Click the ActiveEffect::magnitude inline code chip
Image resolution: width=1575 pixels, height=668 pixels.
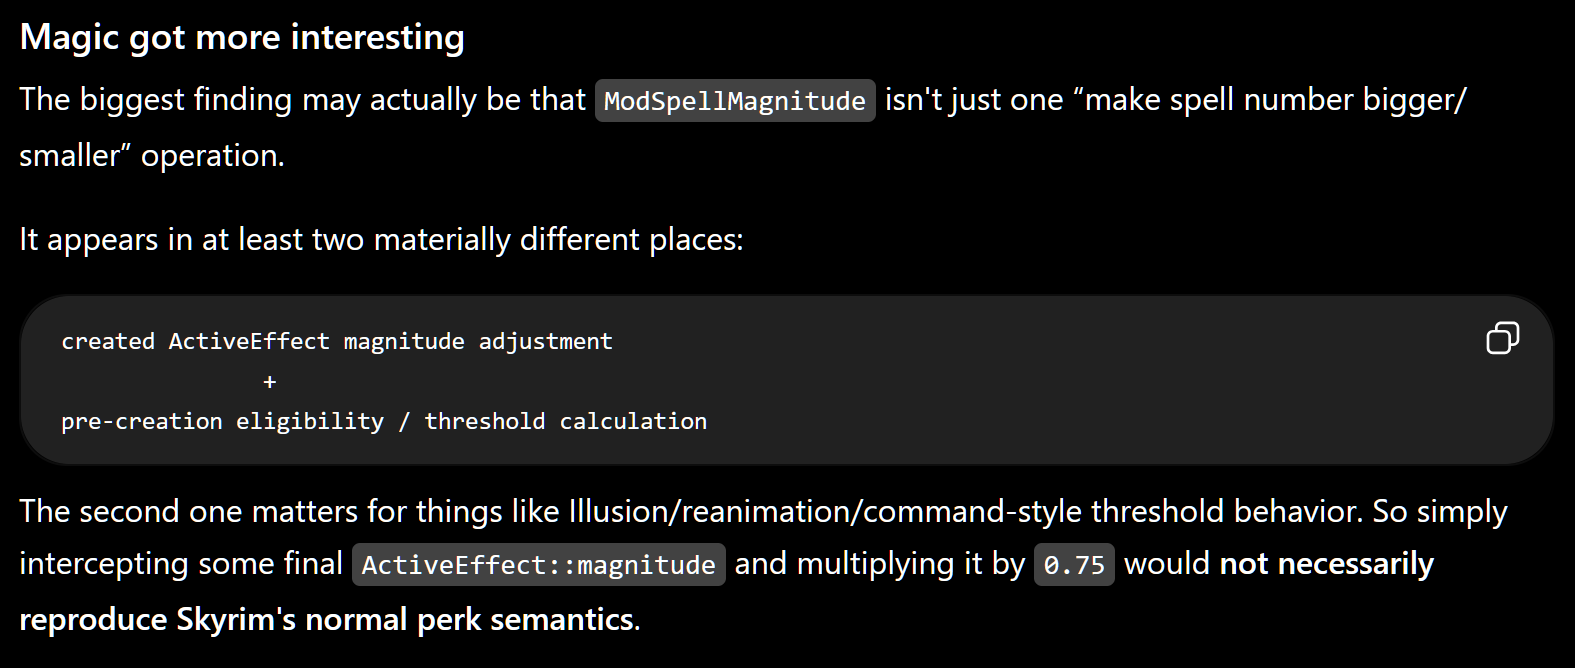(539, 565)
